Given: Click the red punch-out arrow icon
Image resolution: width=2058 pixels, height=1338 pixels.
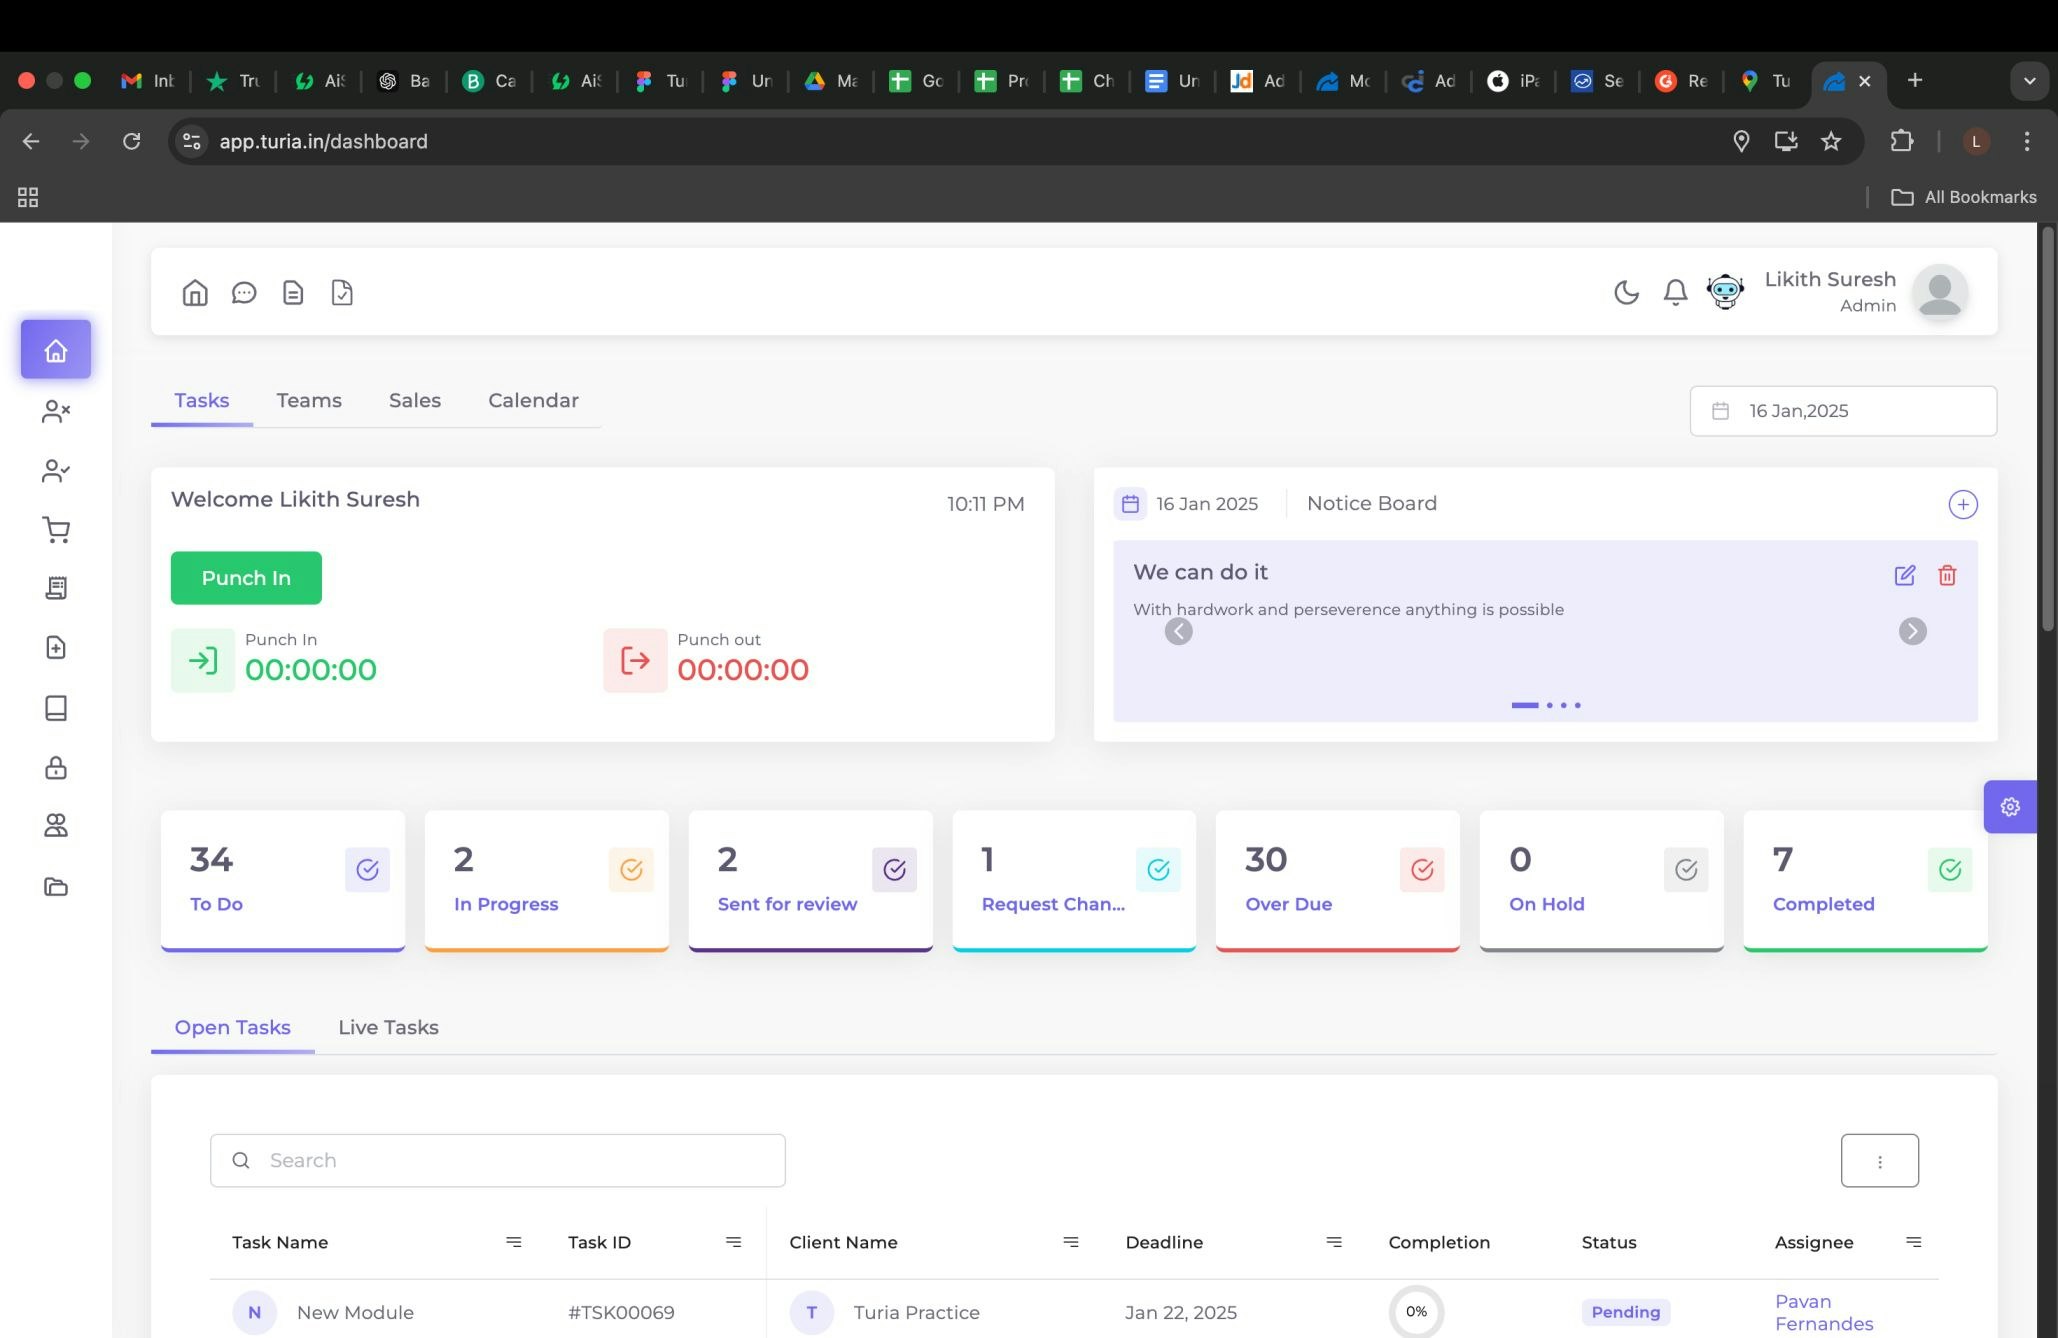Looking at the screenshot, I should [635, 660].
